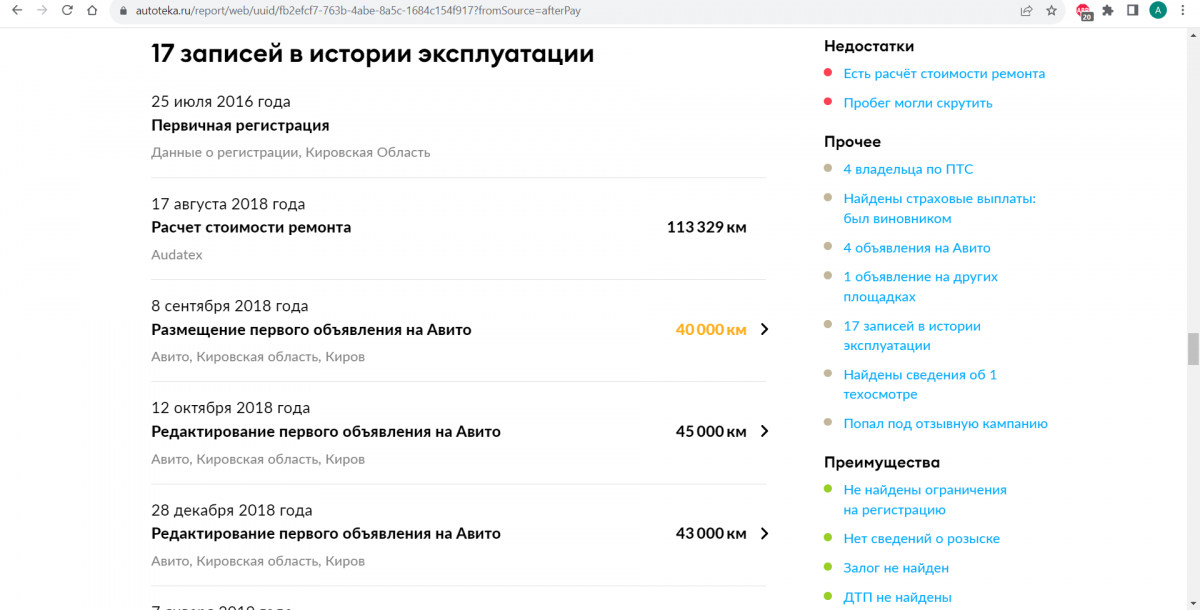Viewport: 1200px width, 610px height.
Task: Toggle the browser side panel
Action: 1133,11
